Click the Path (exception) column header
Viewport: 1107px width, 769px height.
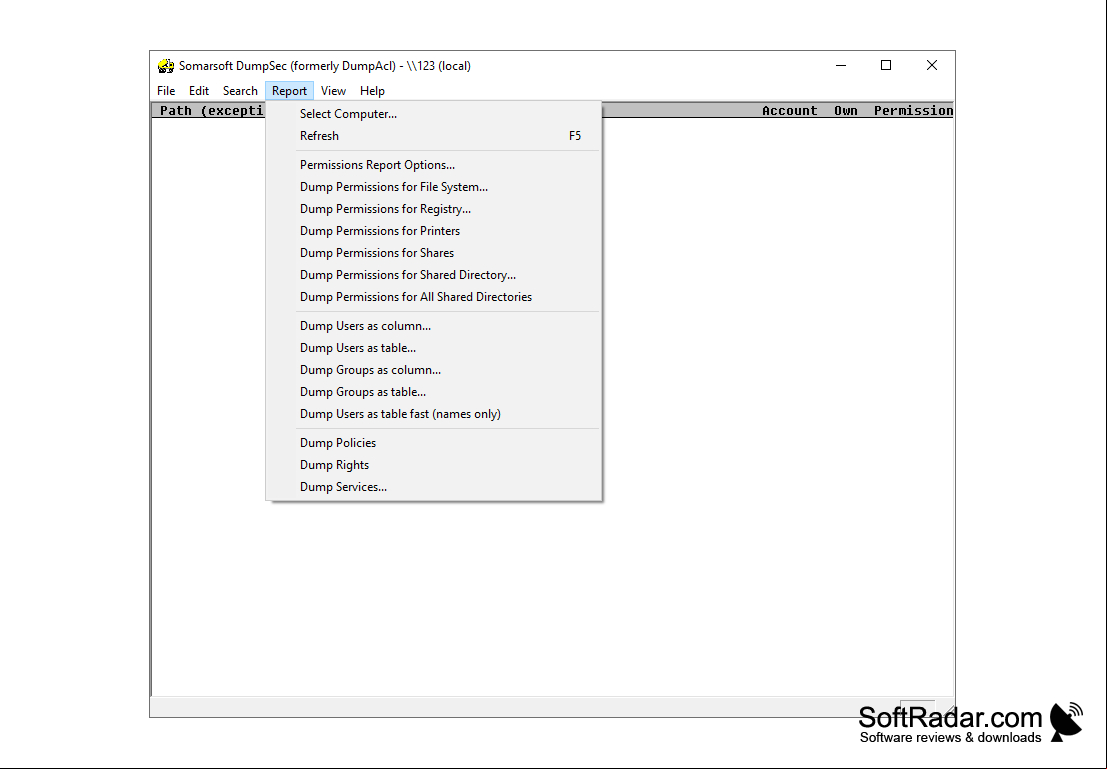tap(212, 110)
